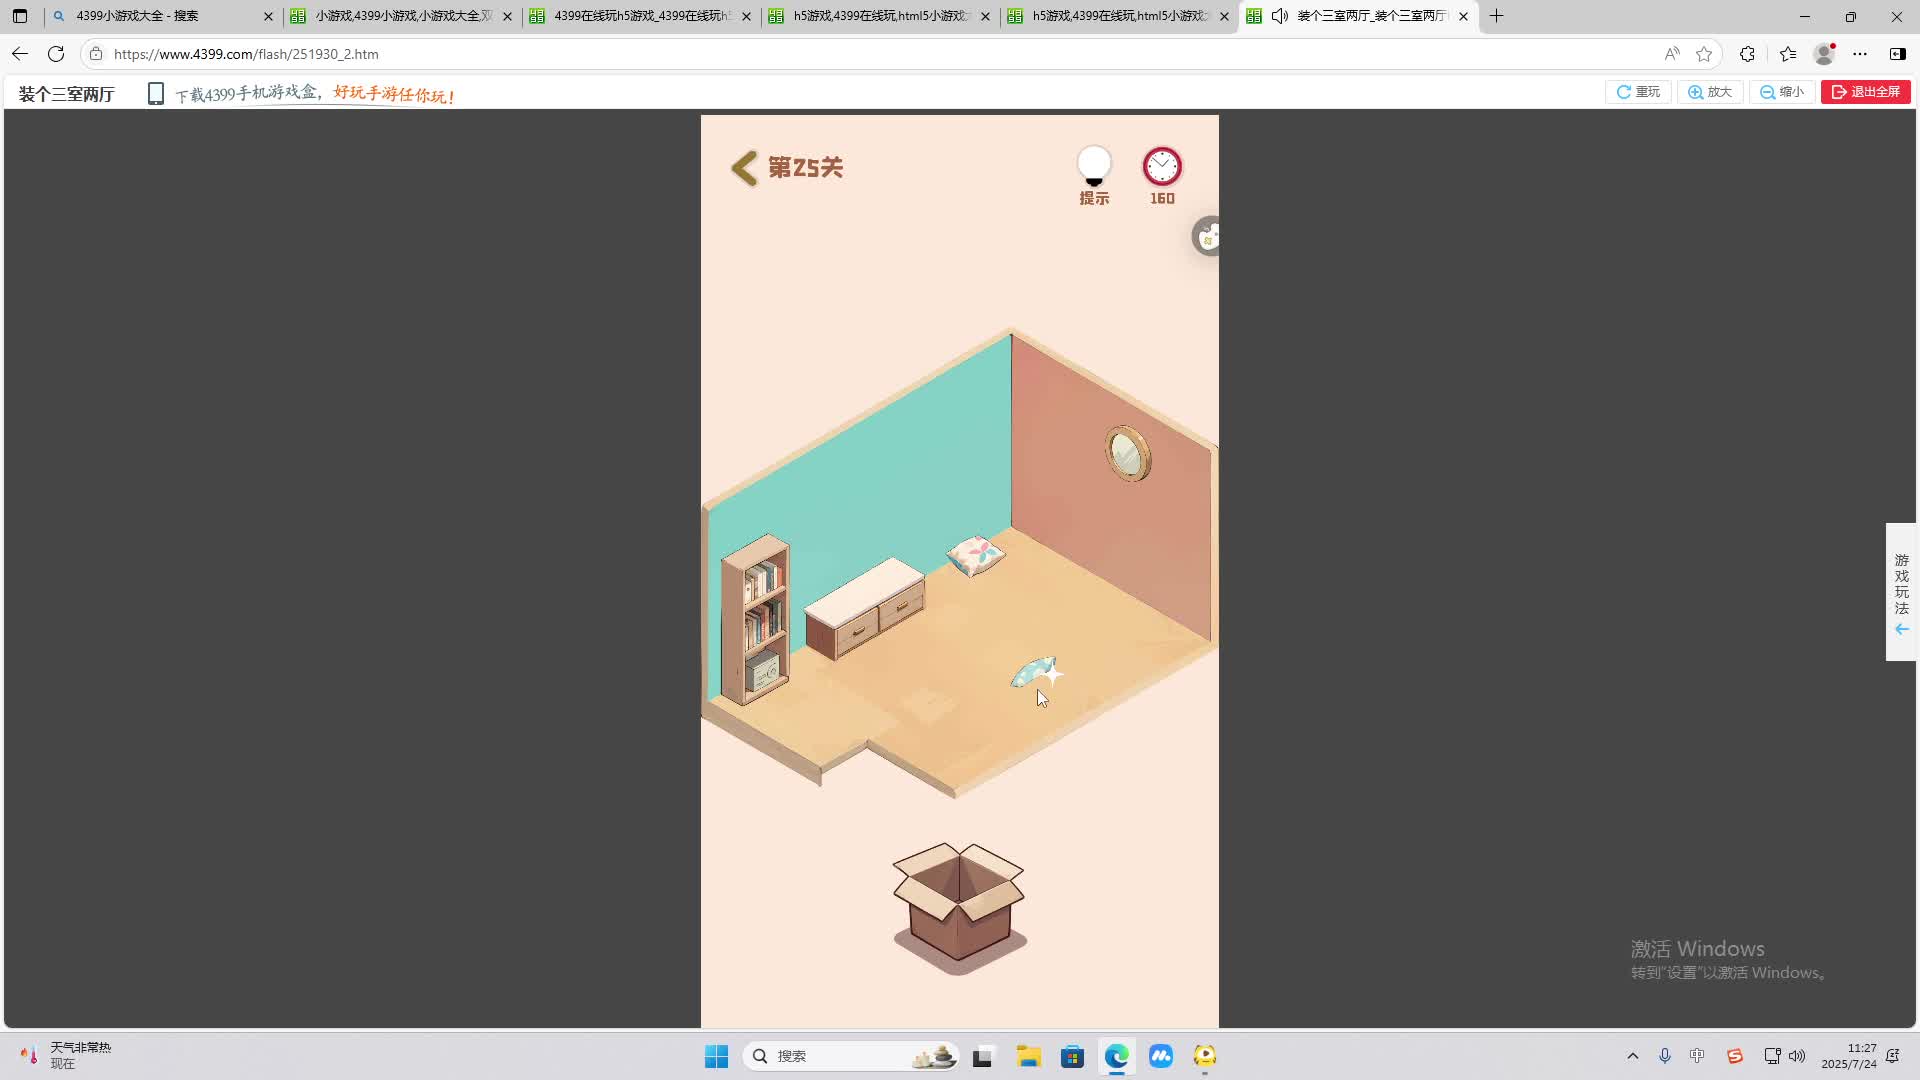Toggle the browser sidebar pane
Viewport: 1920px width, 1080px height.
(x=1897, y=54)
